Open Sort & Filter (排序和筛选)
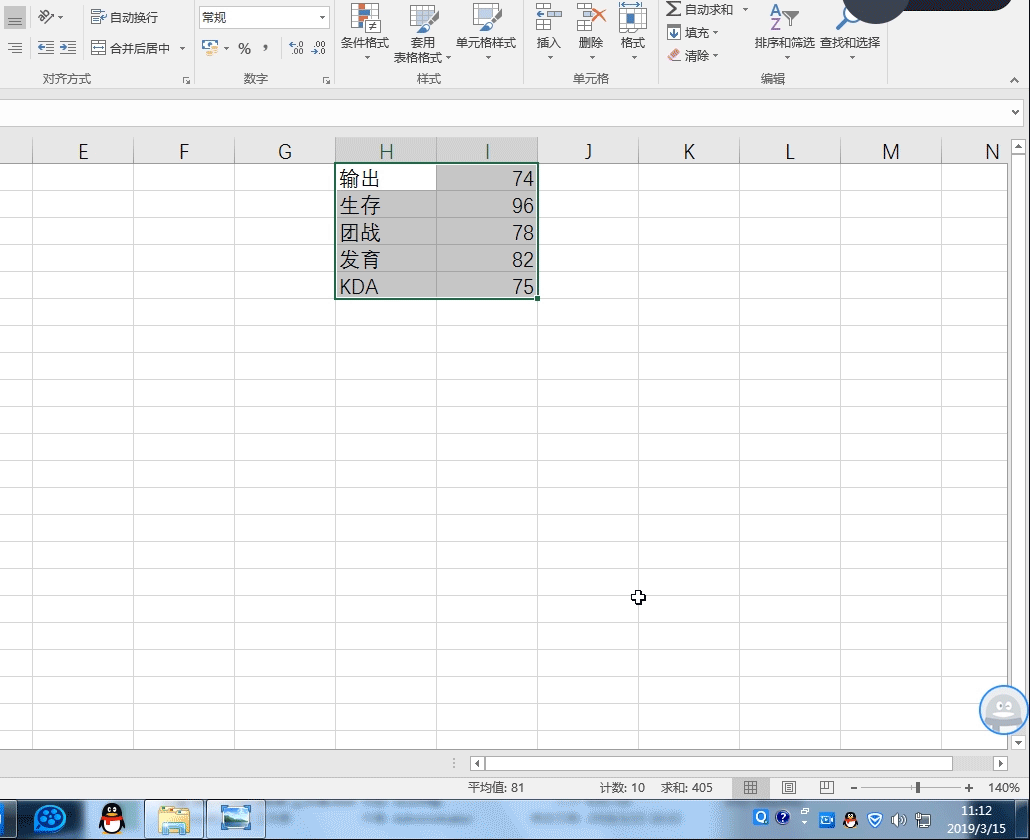 [784, 32]
